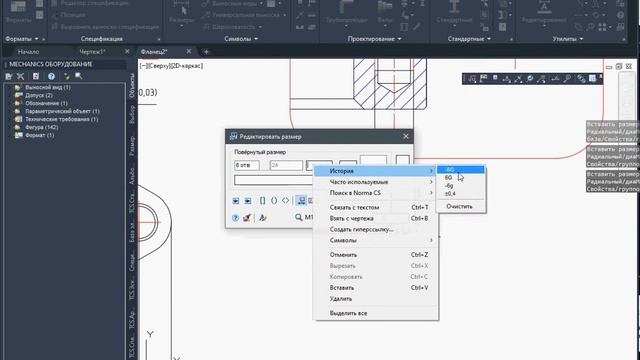The width and height of the screenshot is (640, 360).
Task: Click the long text field under the dimension
Action: click(273, 180)
